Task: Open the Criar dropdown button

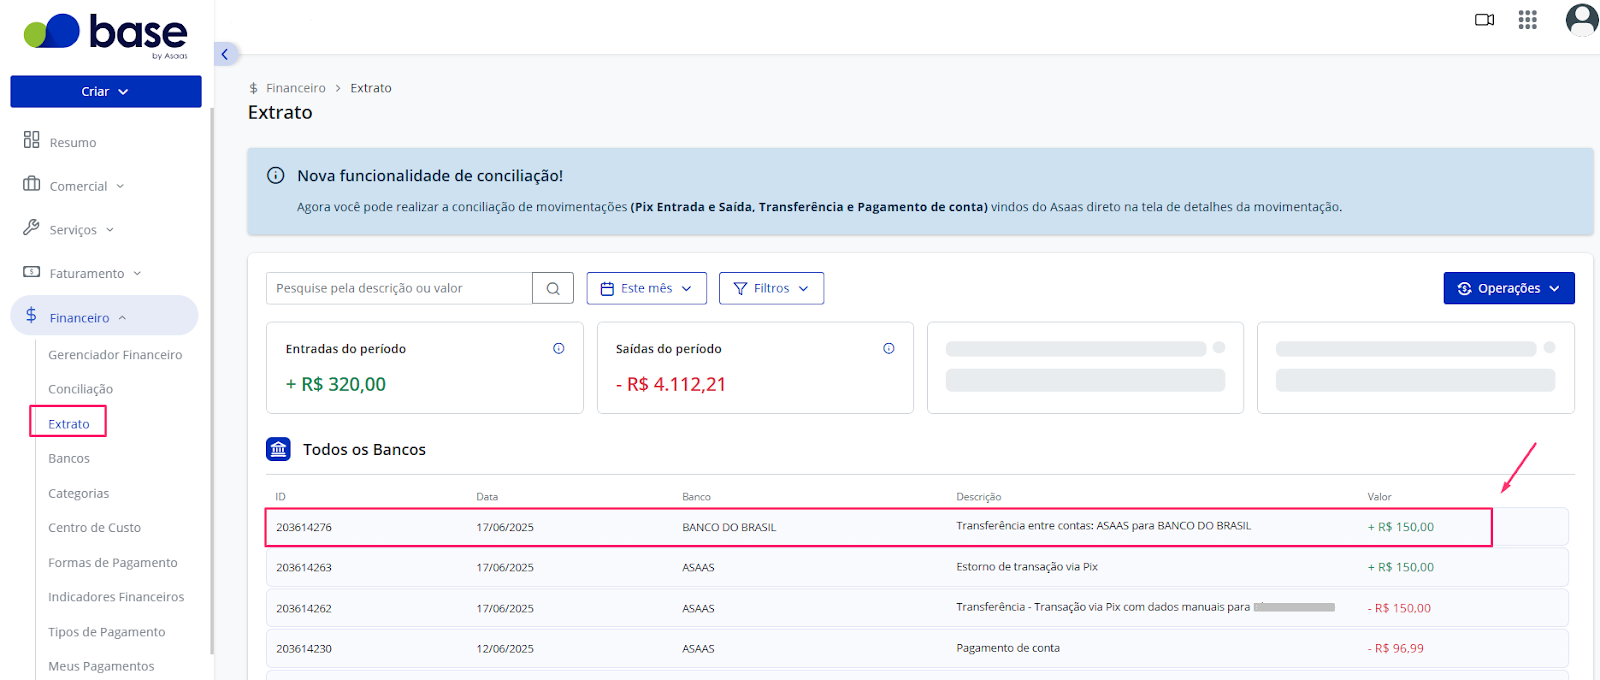Action: [x=106, y=91]
